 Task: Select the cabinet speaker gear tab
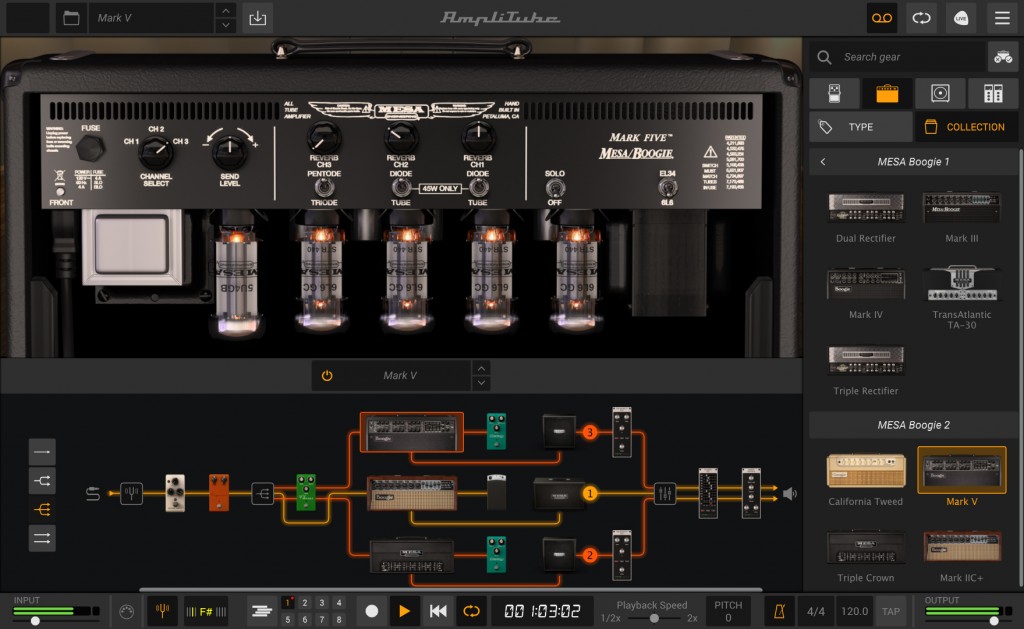point(940,93)
